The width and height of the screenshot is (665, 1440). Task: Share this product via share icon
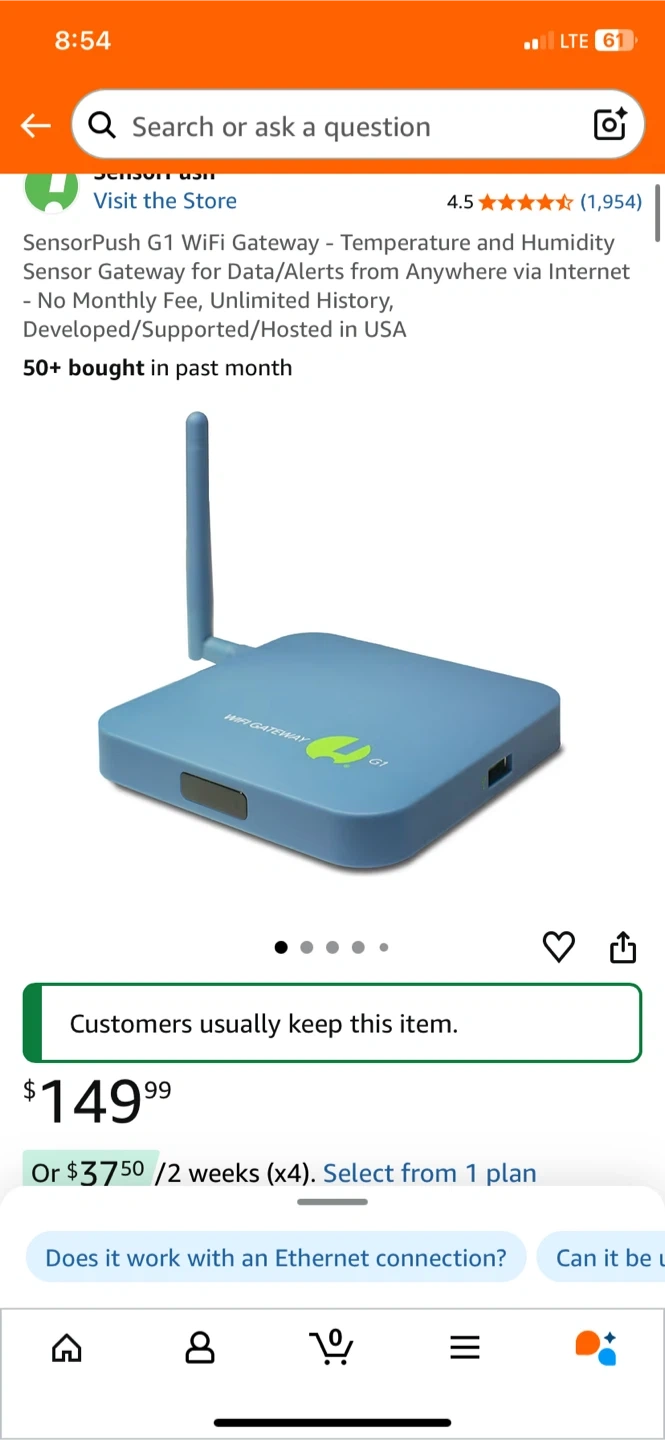(x=623, y=947)
